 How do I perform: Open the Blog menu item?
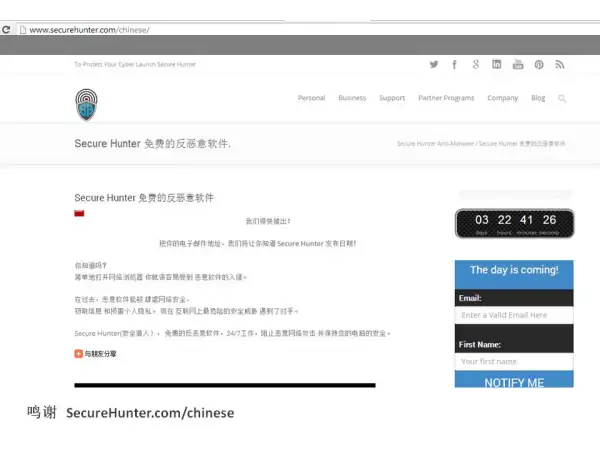click(x=538, y=98)
